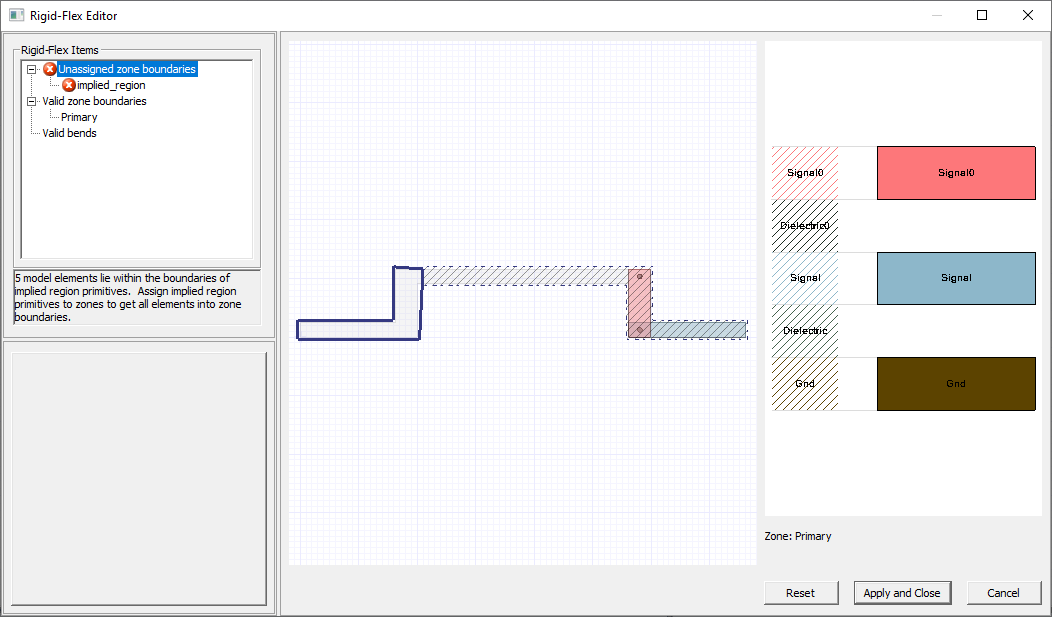
Task: Select the Dielectric0 hatched pattern icon
Action: pos(804,225)
